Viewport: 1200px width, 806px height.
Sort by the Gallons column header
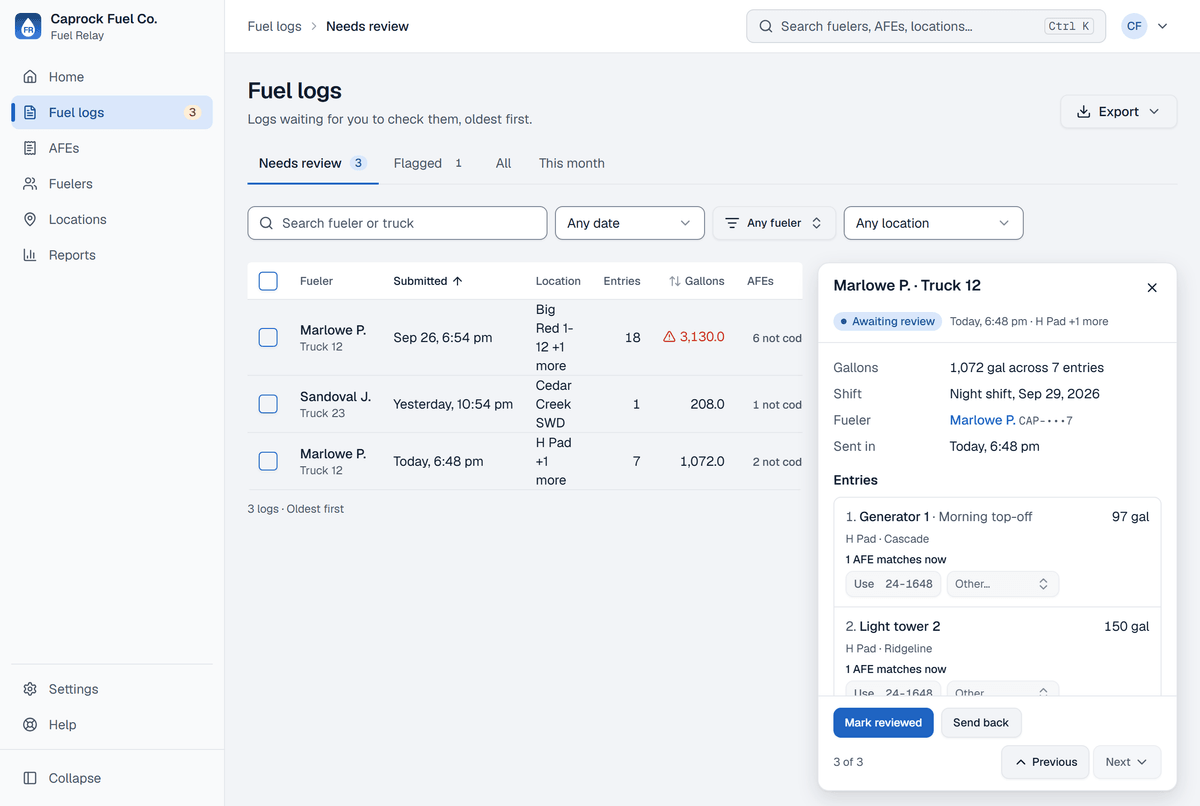[x=696, y=281]
